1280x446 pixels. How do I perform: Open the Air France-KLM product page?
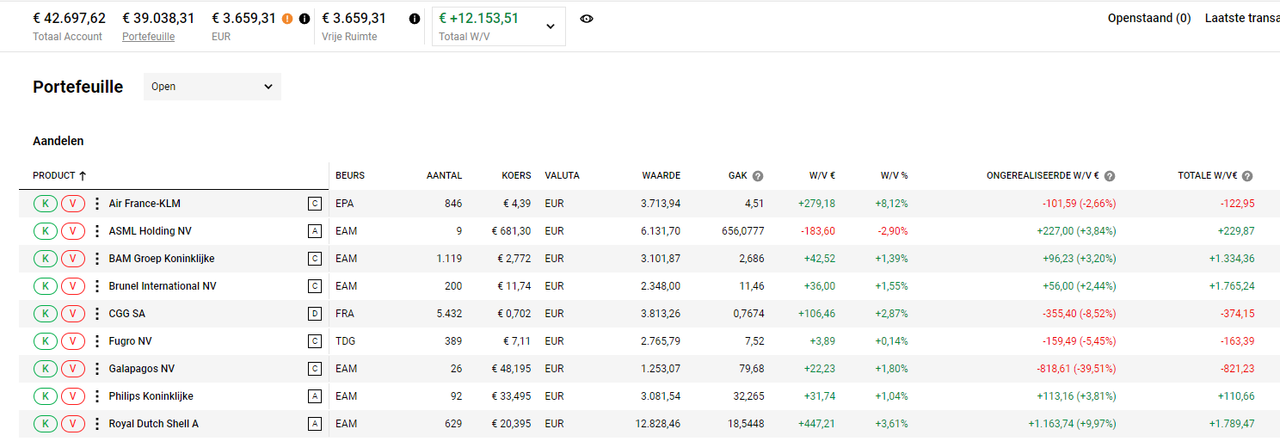click(145, 204)
